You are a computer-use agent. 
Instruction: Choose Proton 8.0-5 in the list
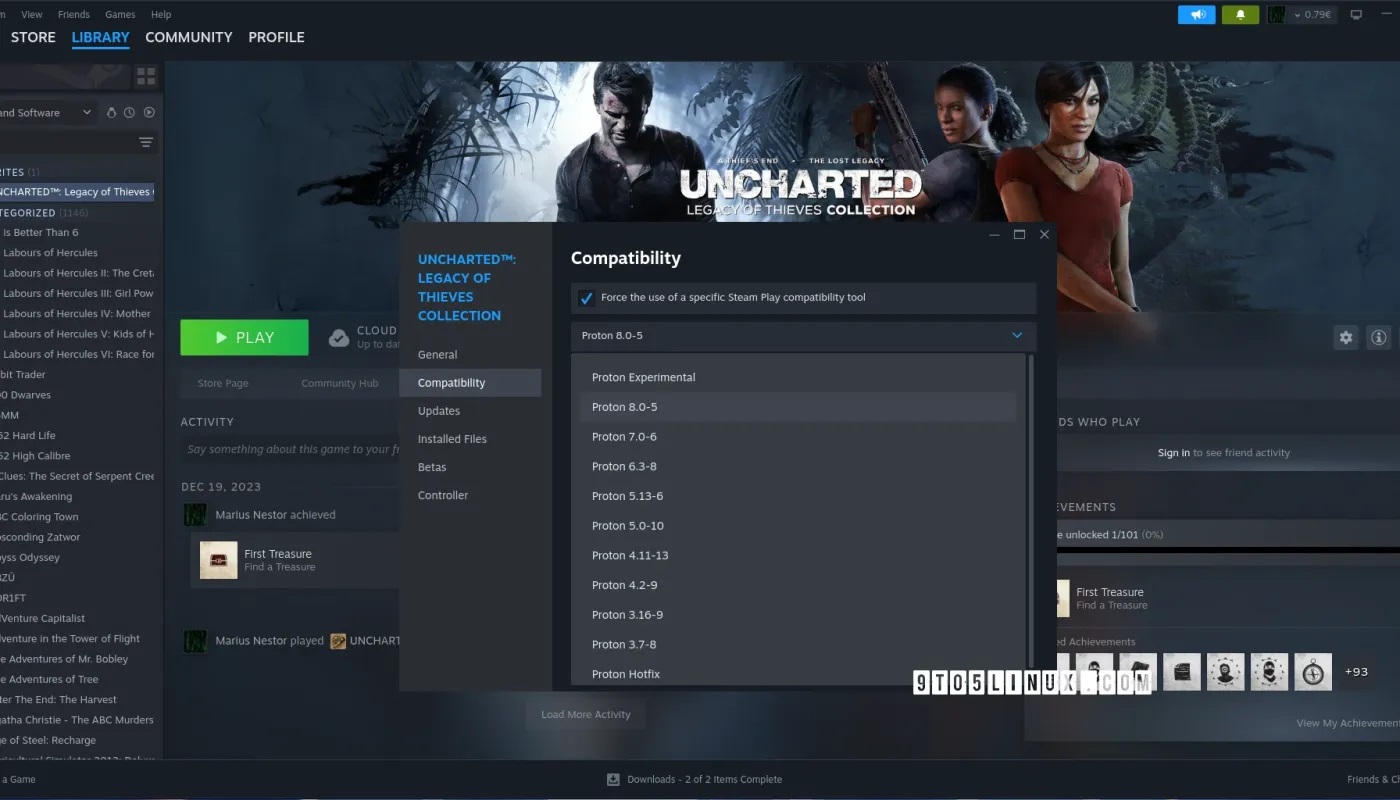pos(798,407)
